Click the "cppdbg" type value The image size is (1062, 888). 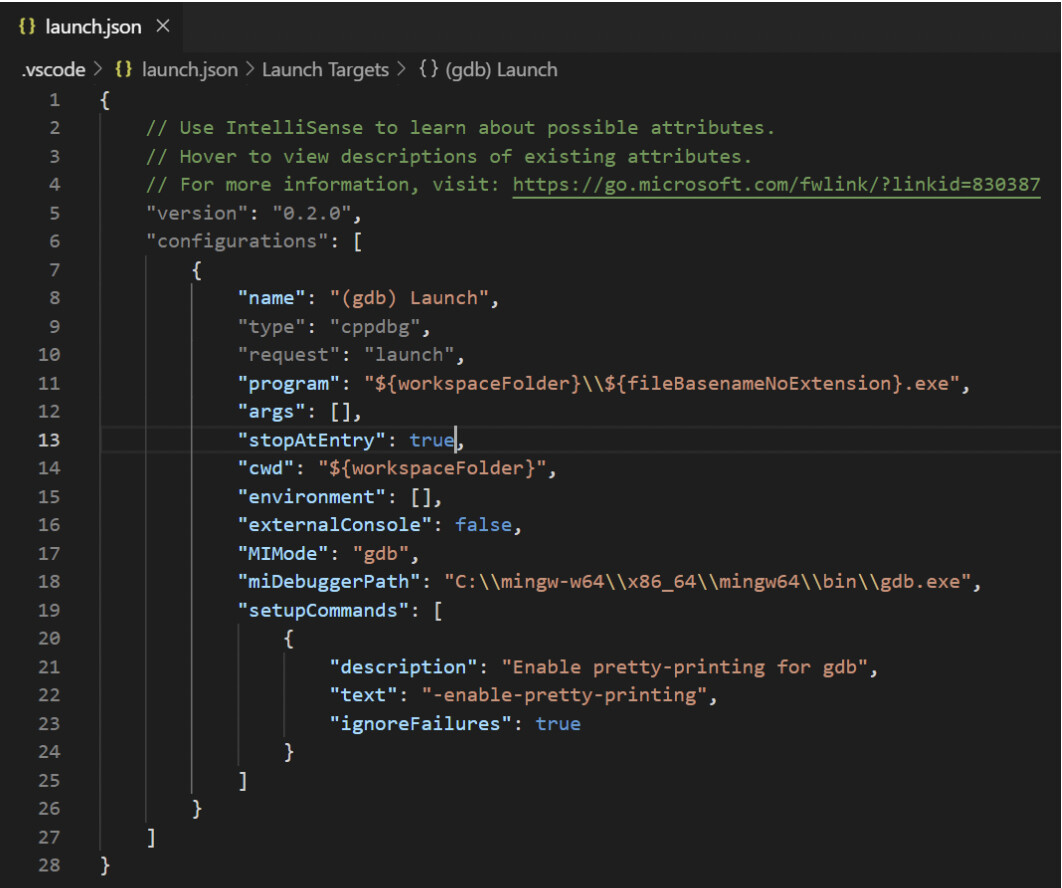click(x=375, y=327)
